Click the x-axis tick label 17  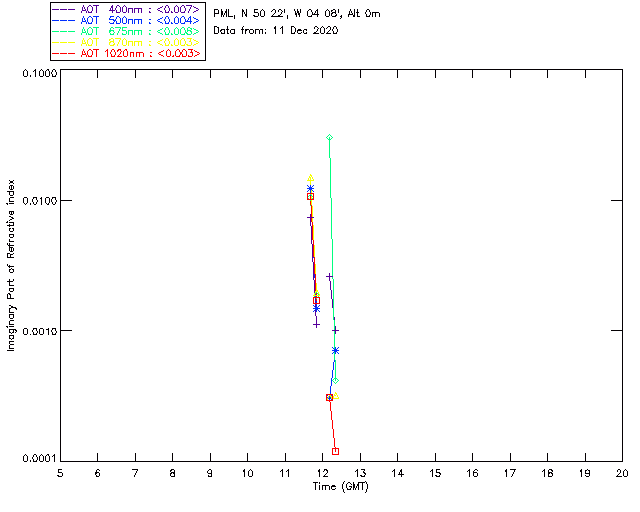click(510, 473)
